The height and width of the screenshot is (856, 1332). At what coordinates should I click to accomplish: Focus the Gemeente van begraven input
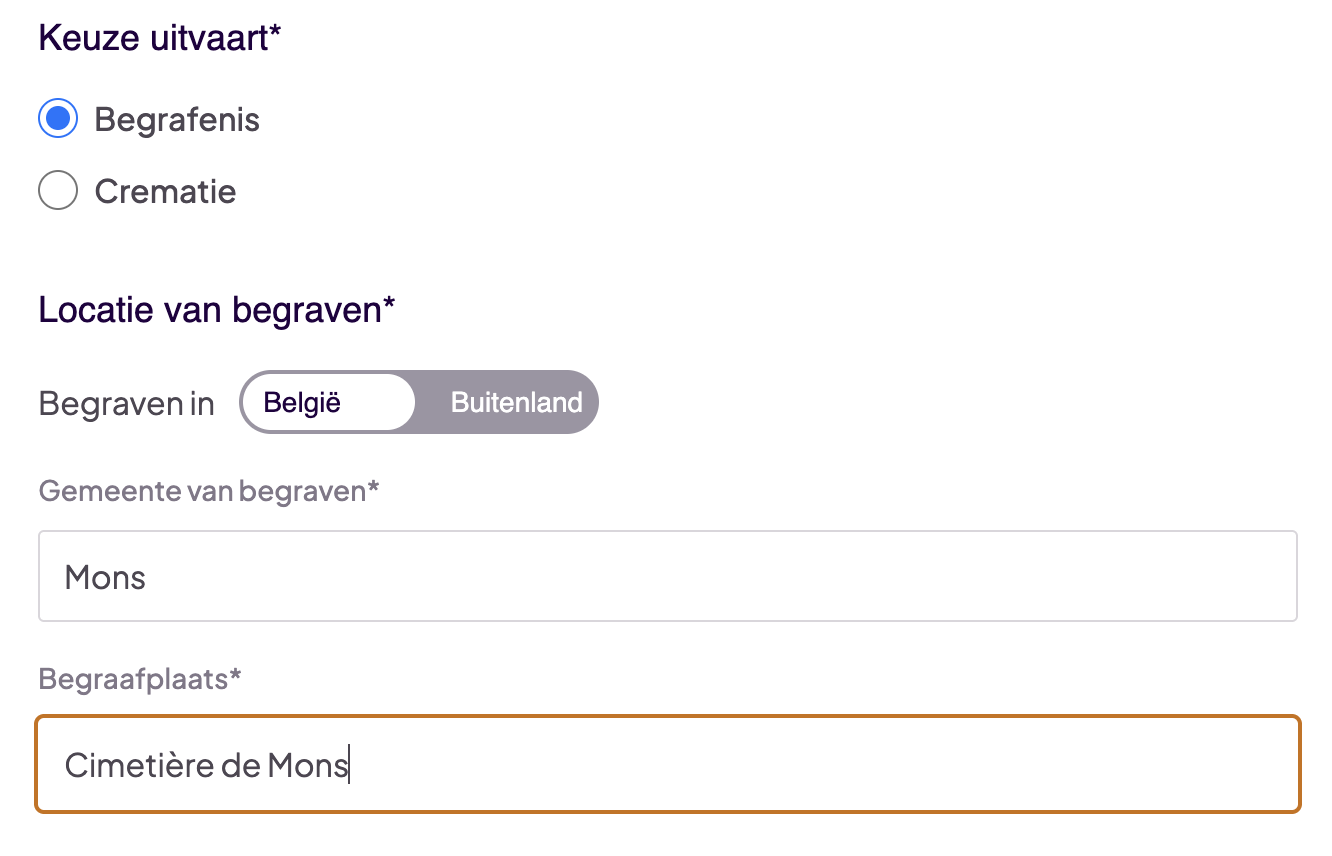[667, 577]
